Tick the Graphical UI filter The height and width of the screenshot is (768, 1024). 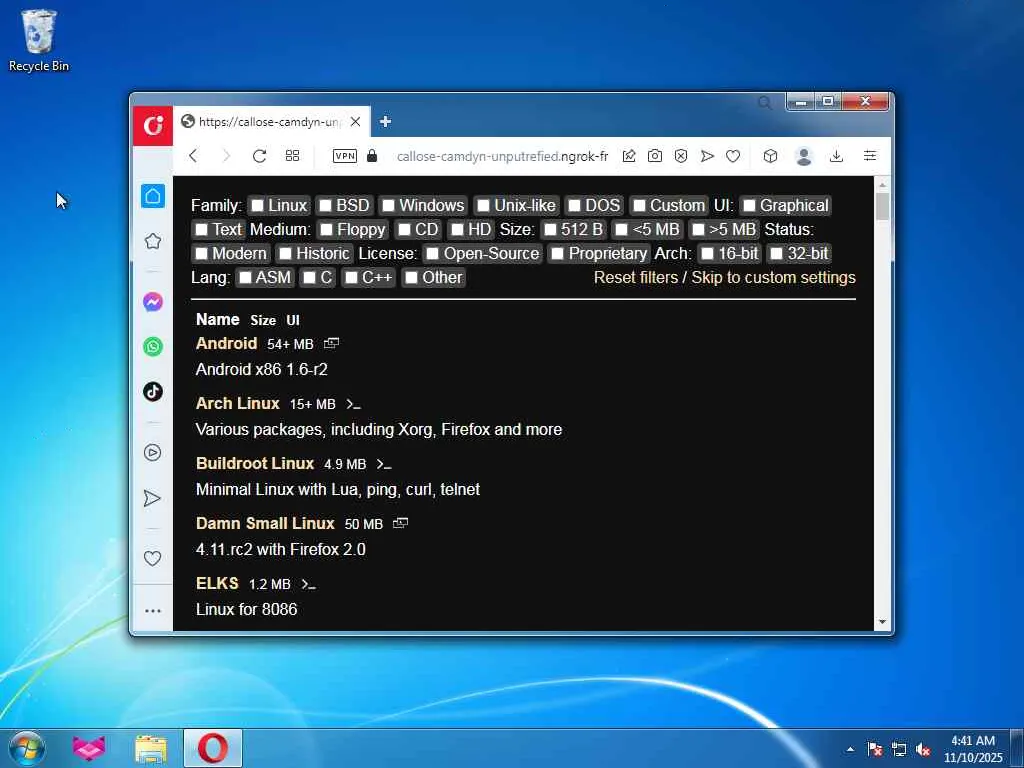click(x=749, y=206)
